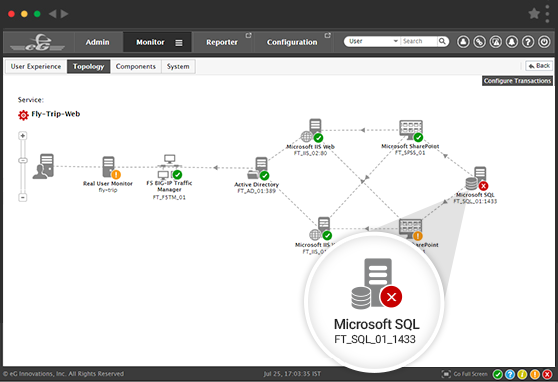The height and width of the screenshot is (382, 558).
Task: Switch to the System tab
Action: (178, 67)
